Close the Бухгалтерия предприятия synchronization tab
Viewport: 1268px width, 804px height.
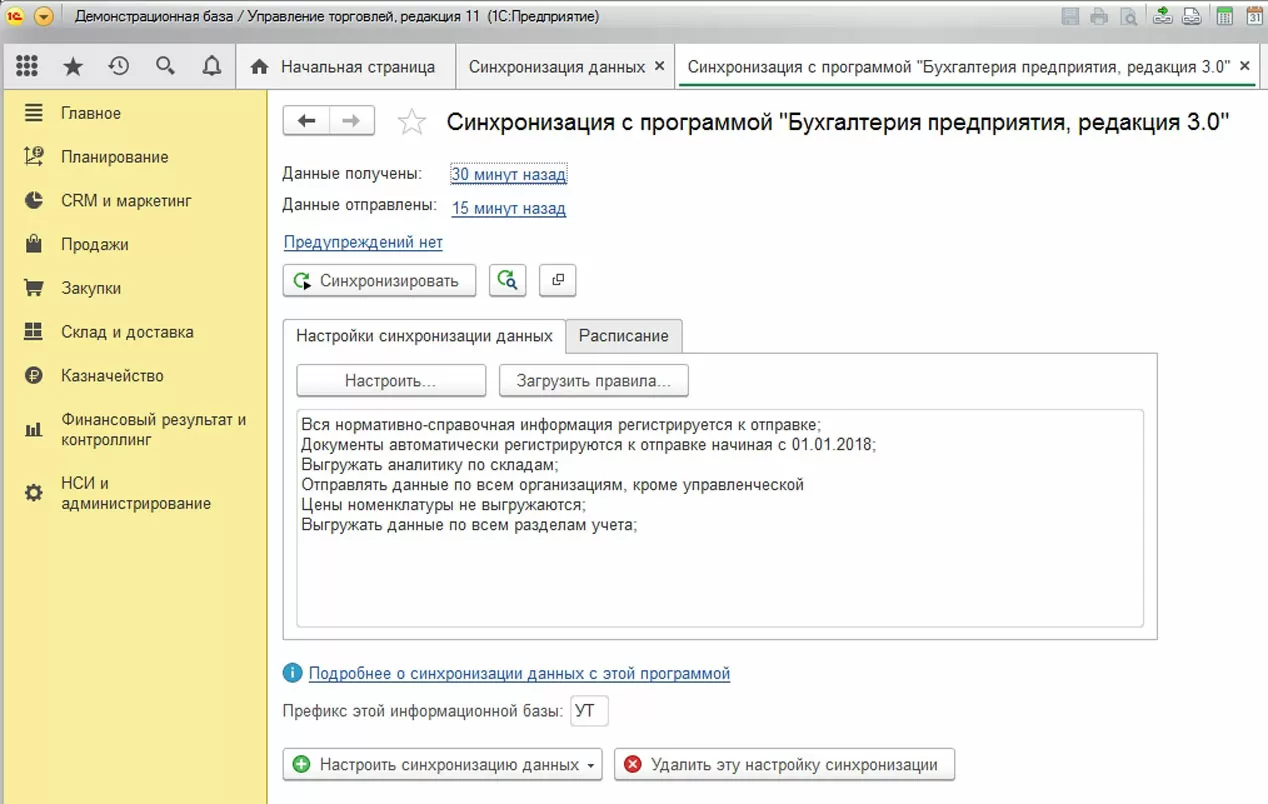coord(1245,66)
